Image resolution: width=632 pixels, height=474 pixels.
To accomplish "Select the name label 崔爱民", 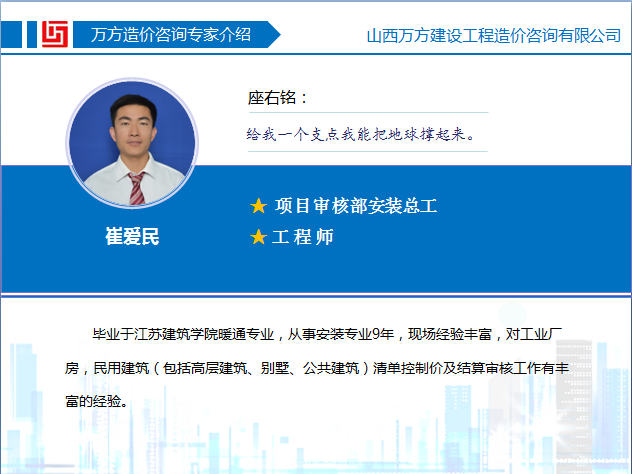I will [x=132, y=238].
